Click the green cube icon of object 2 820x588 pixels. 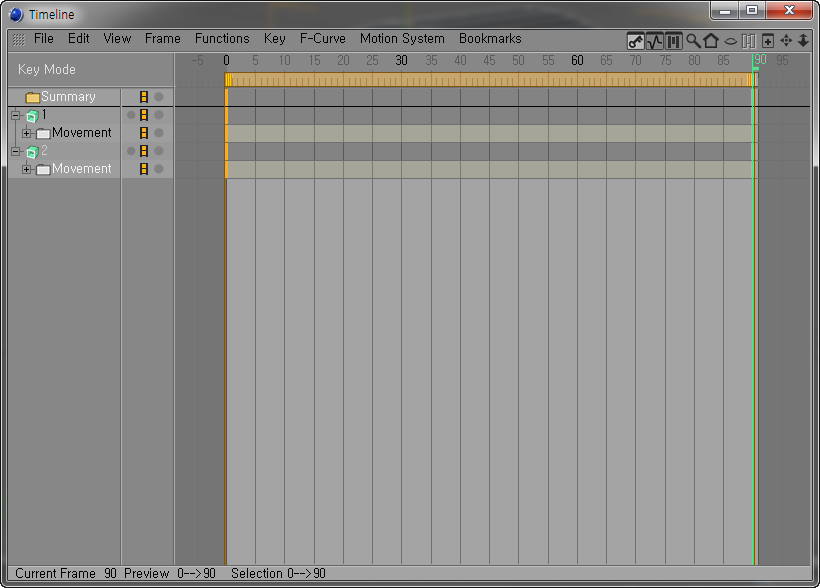pyautogui.click(x=32, y=152)
